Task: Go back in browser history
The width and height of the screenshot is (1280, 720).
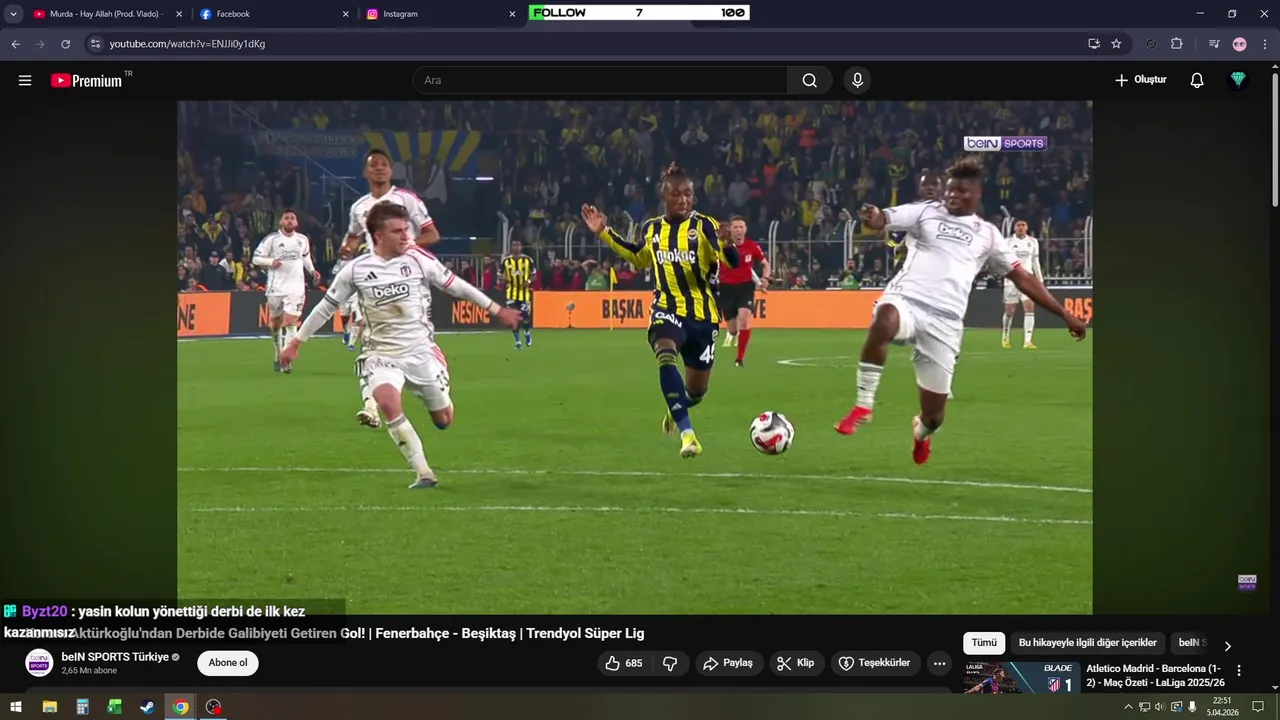Action: coord(15,44)
